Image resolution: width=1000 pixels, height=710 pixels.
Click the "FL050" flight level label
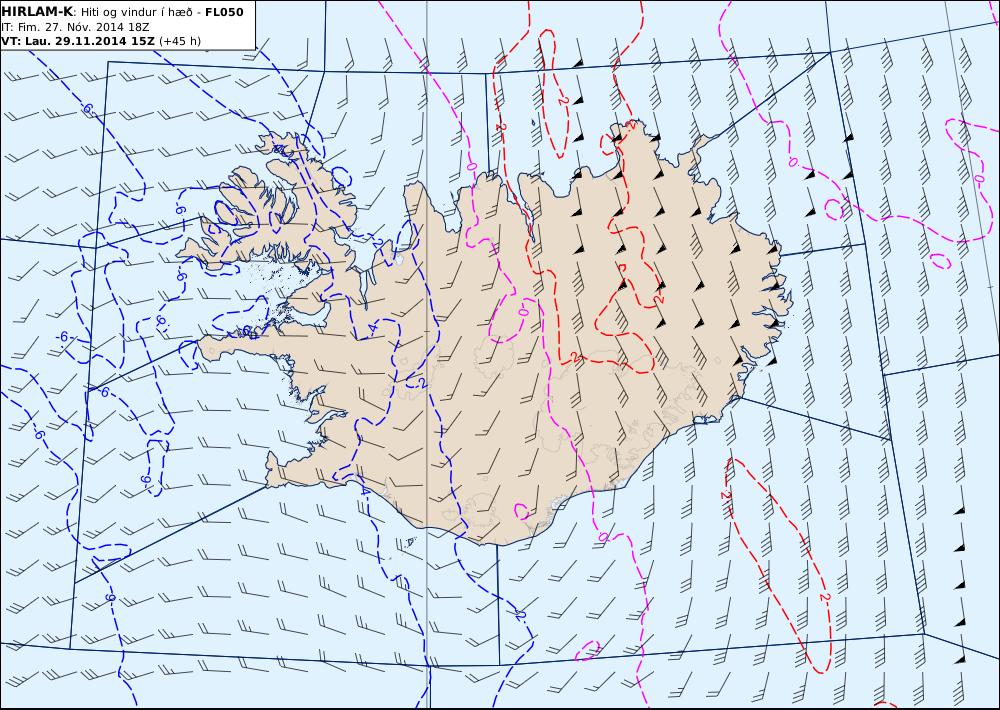tap(224, 12)
